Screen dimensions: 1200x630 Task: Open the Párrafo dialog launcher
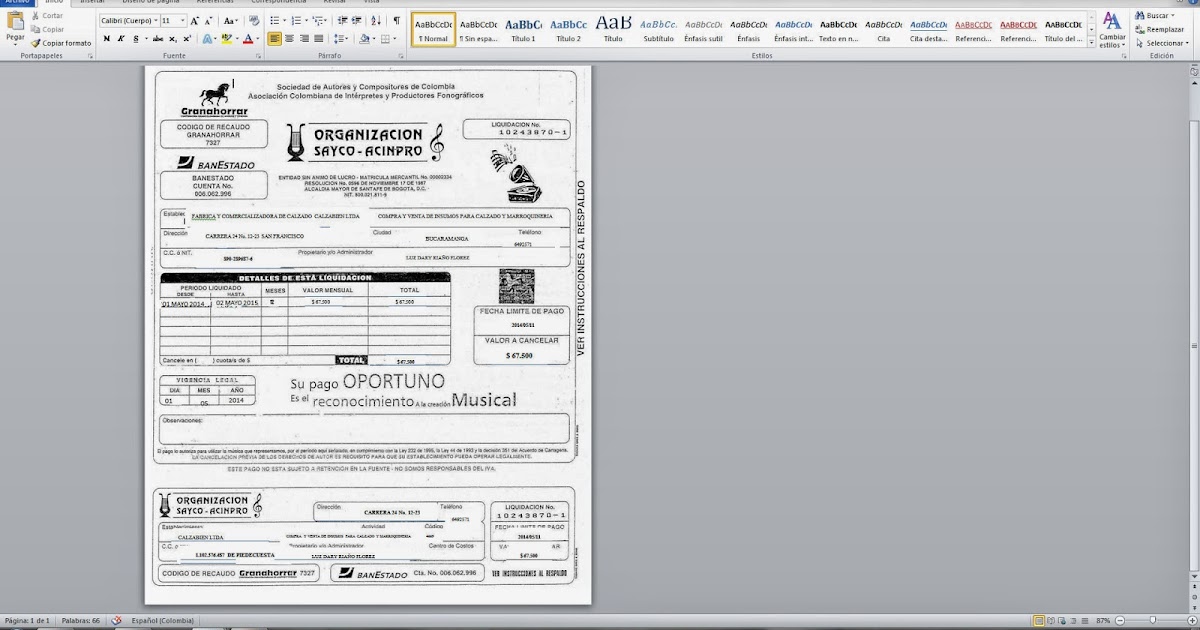point(400,56)
